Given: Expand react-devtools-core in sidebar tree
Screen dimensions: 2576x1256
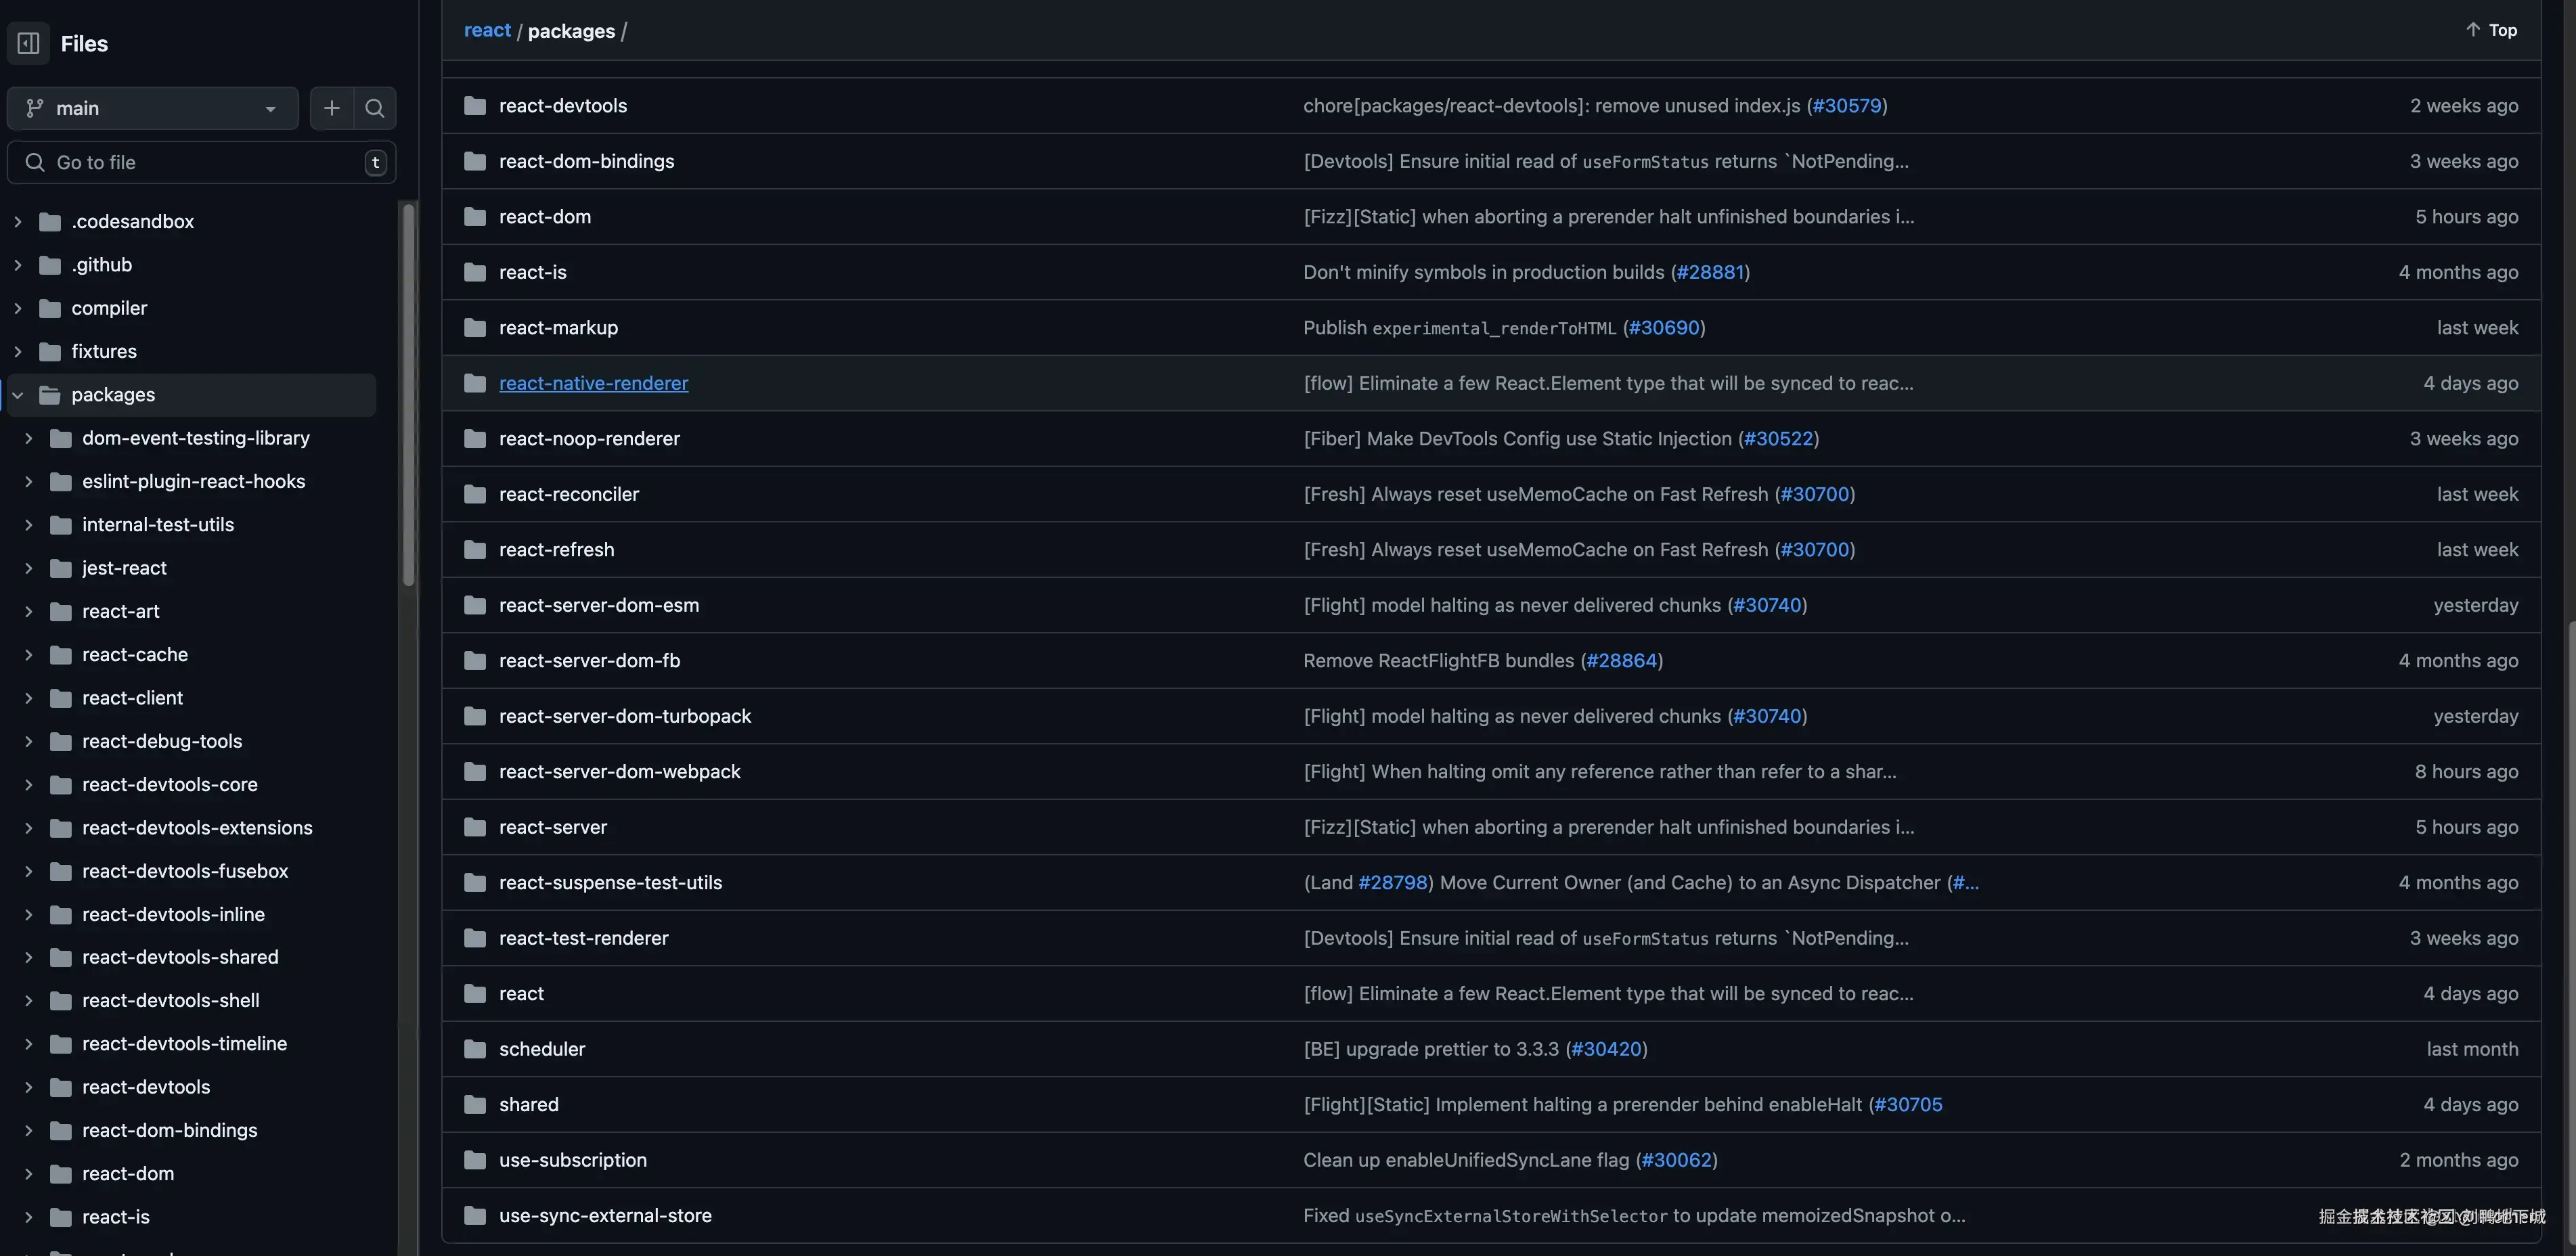Looking at the screenshot, I should click(x=28, y=785).
